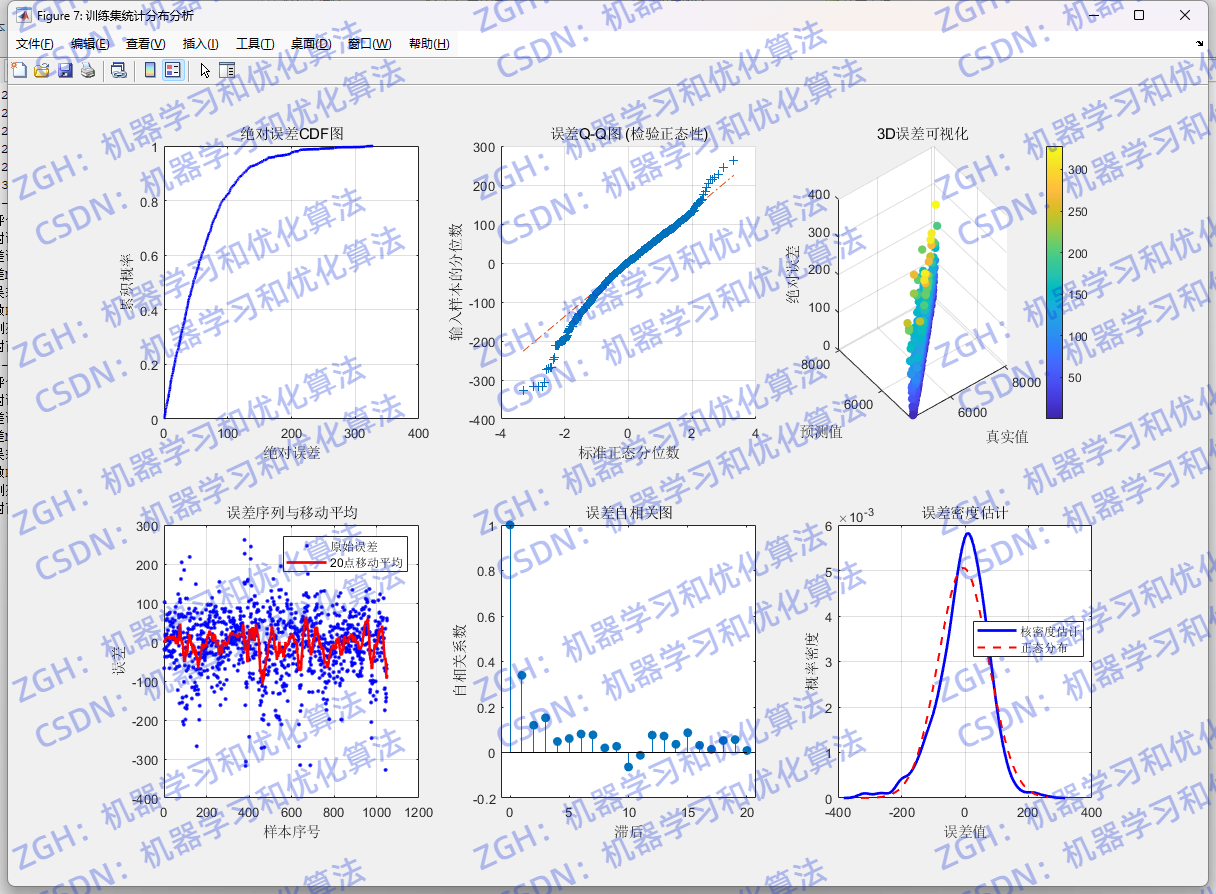
Task: Open the 编辑(E) menu
Action: [90, 44]
